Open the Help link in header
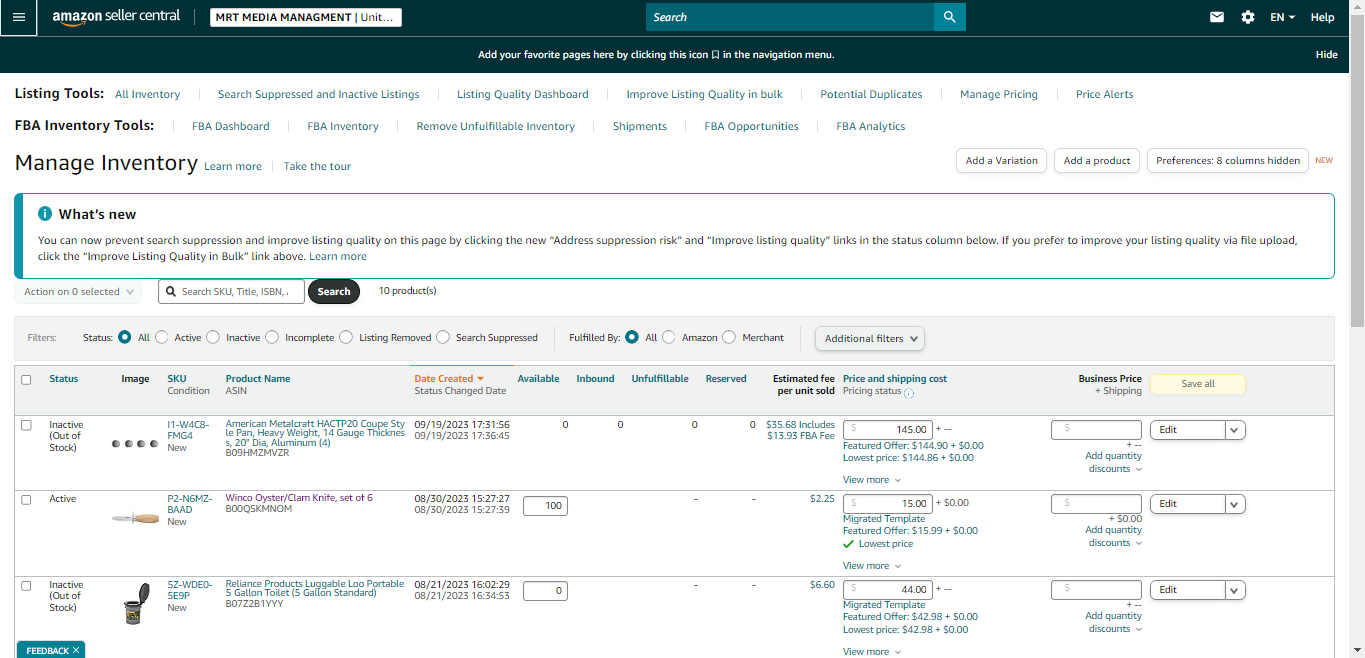Viewport: 1365px width, 658px height. tap(1323, 17)
